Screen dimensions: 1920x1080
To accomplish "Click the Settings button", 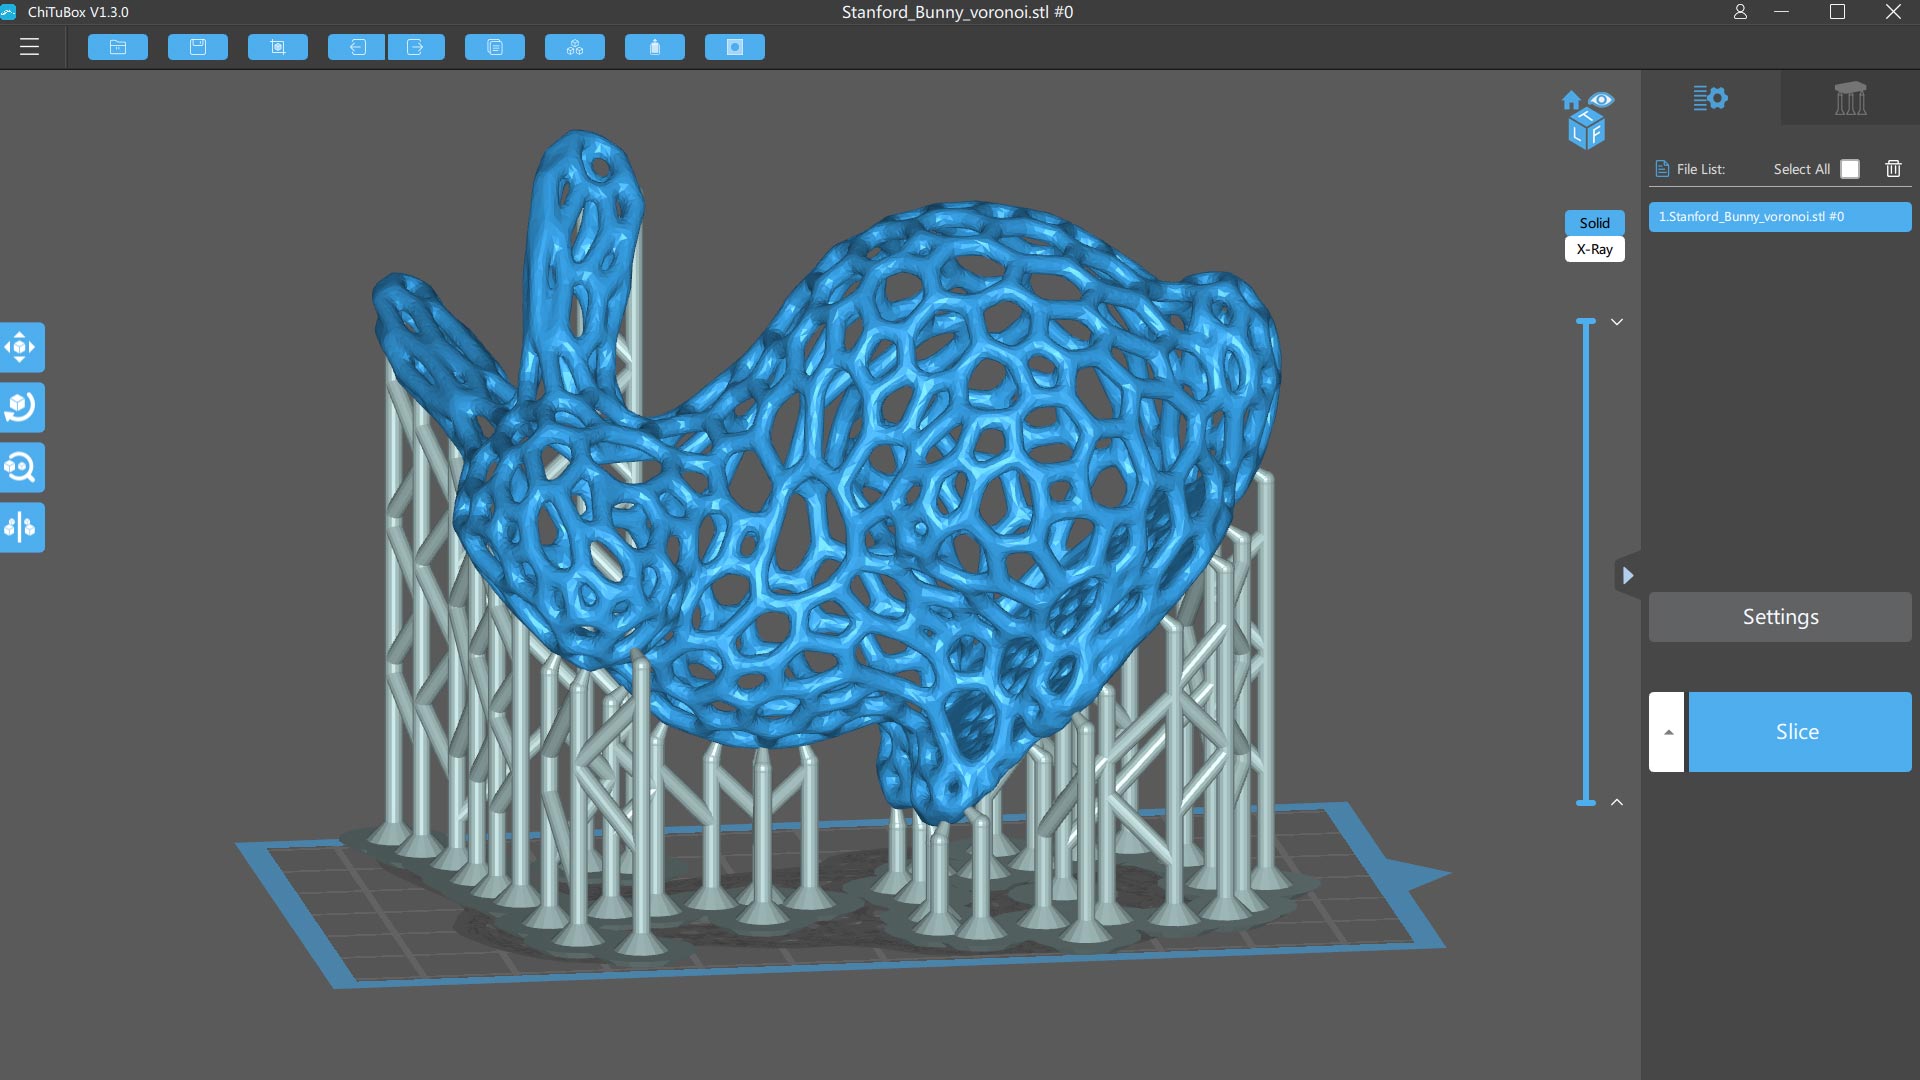I will click(x=1780, y=617).
